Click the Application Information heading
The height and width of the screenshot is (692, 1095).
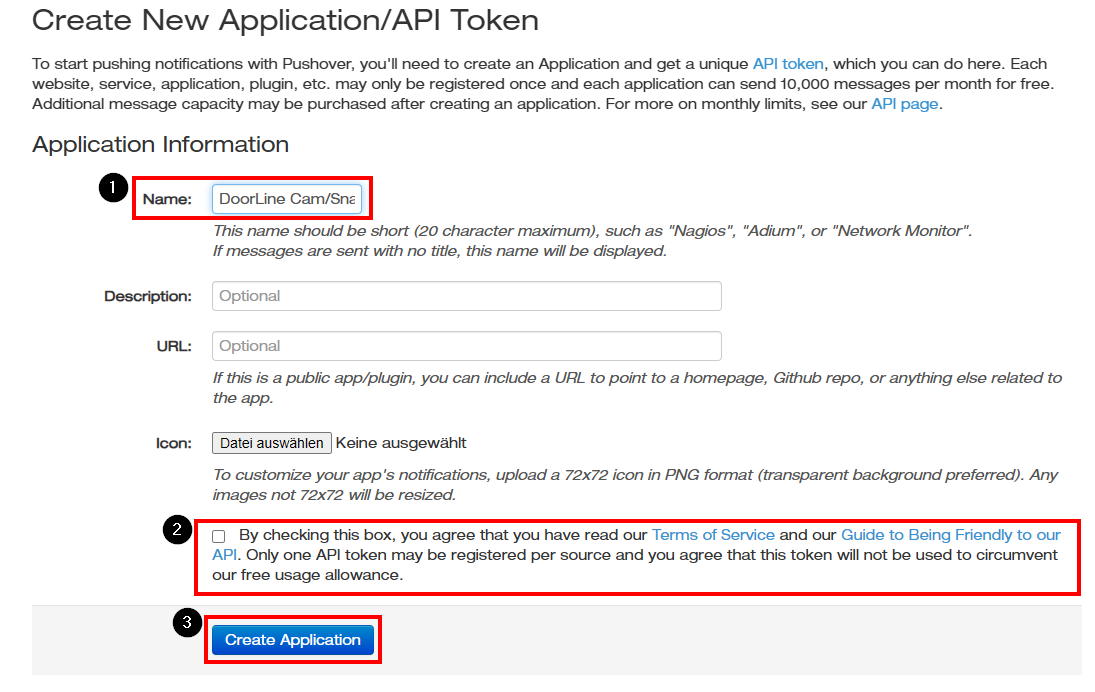coord(160,144)
